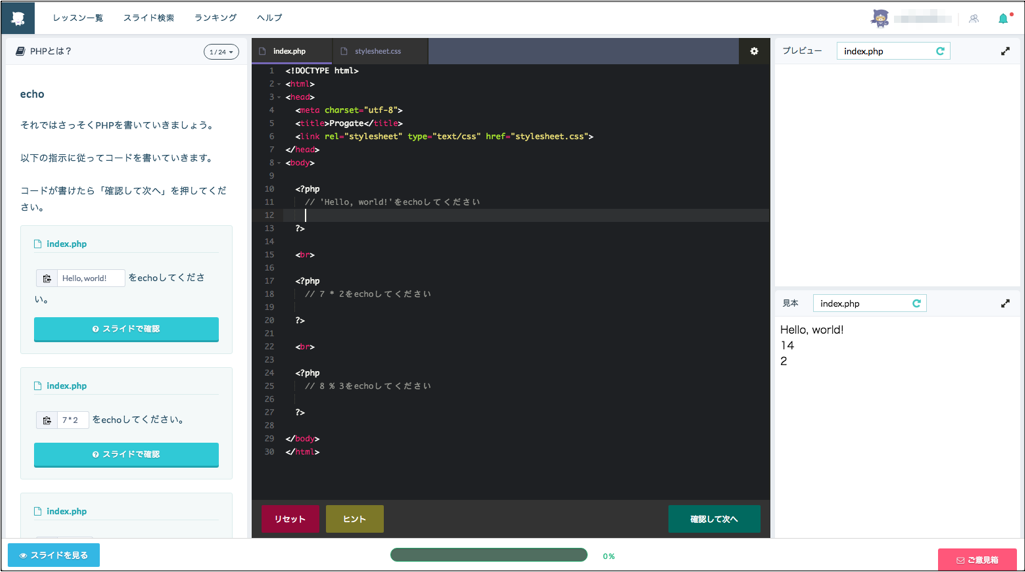Click スライドで確認 under Hello, world! task
The image size is (1025, 572).
(126, 329)
